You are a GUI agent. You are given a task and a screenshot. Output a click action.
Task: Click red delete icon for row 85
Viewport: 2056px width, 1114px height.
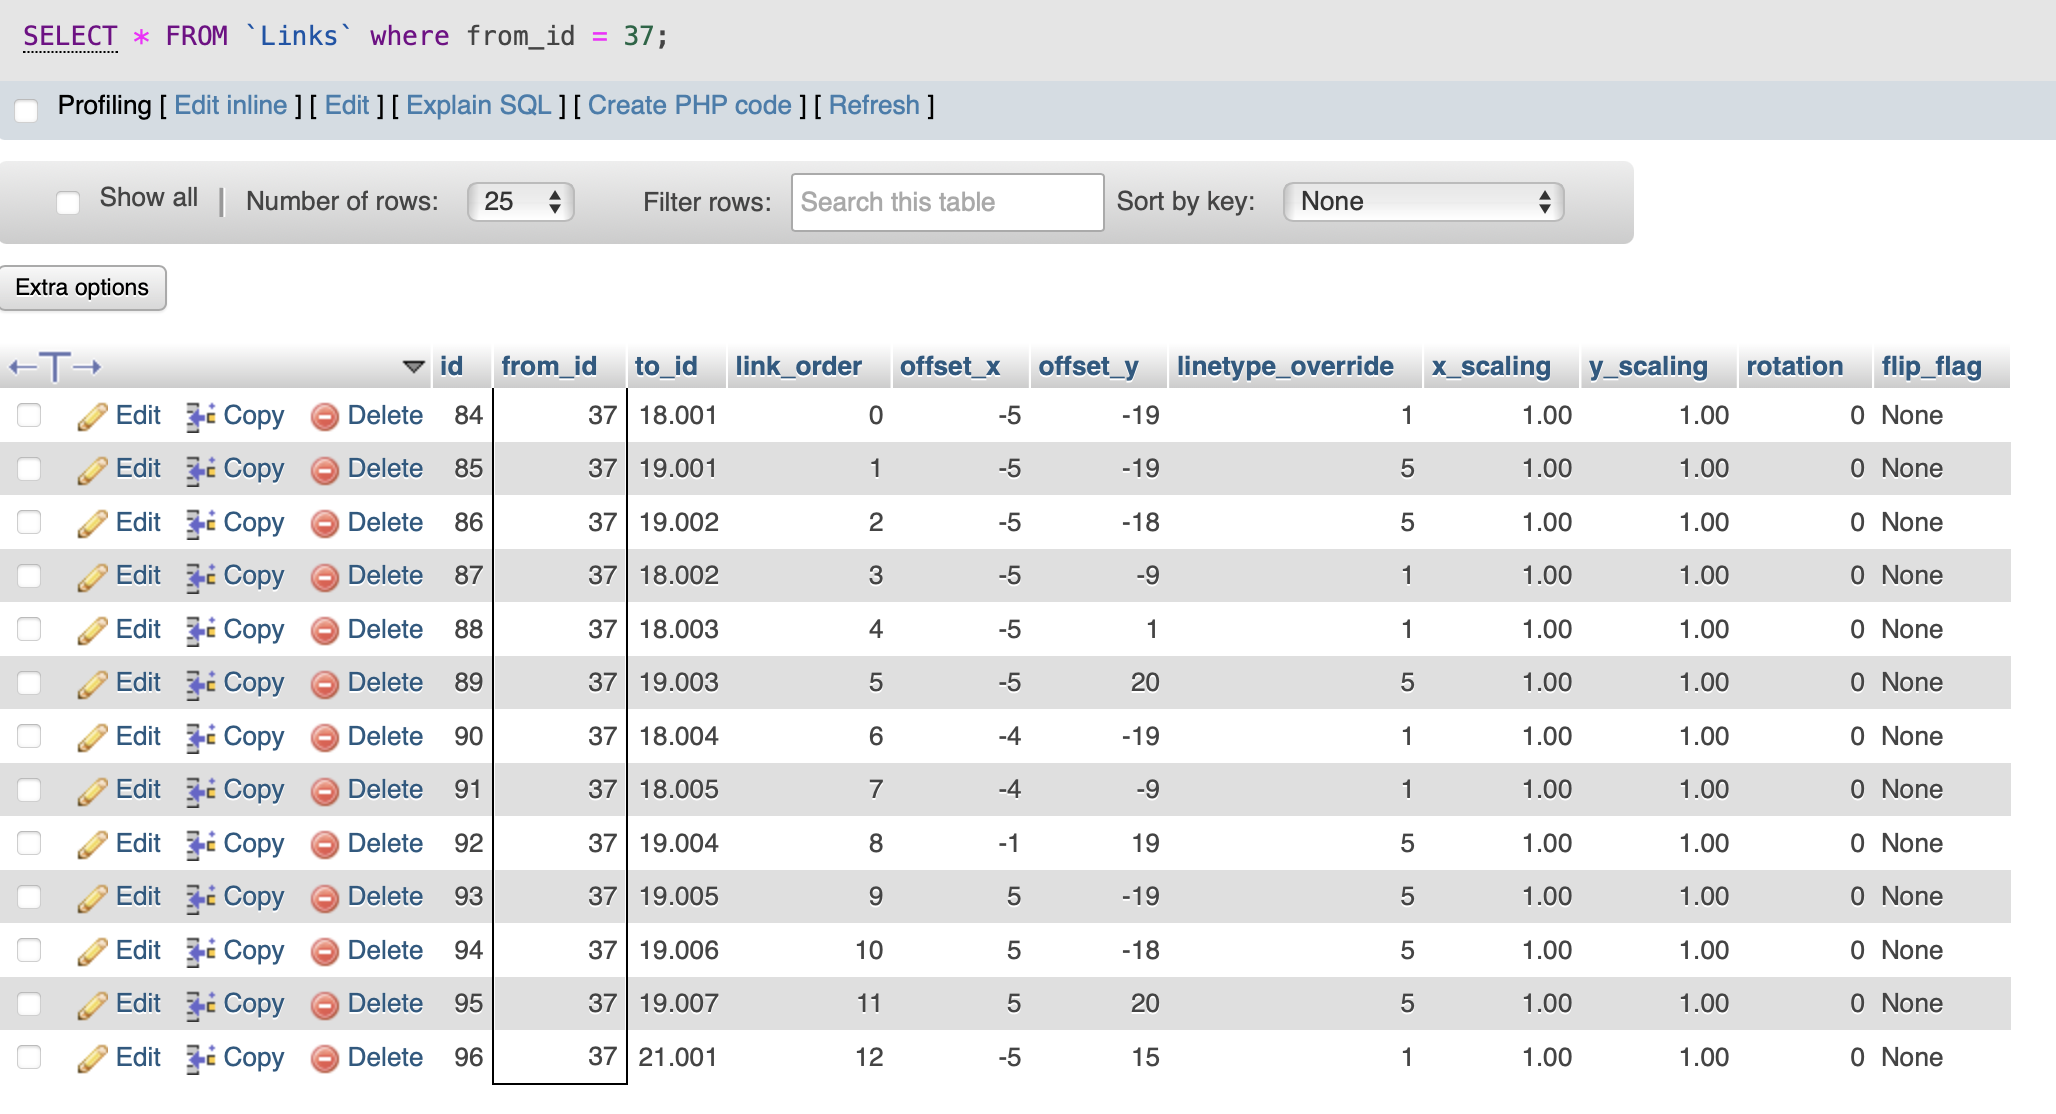324,470
